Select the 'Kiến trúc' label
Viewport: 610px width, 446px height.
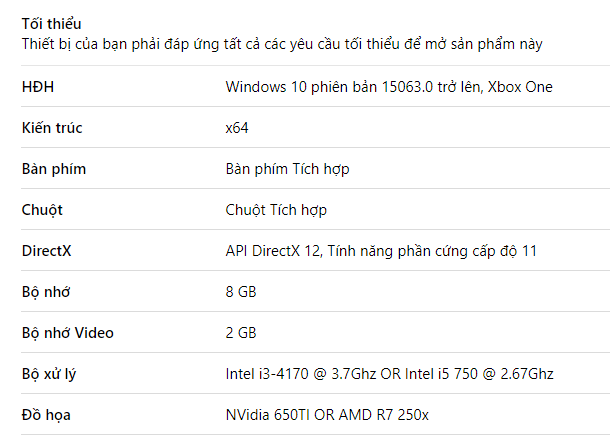click(52, 128)
